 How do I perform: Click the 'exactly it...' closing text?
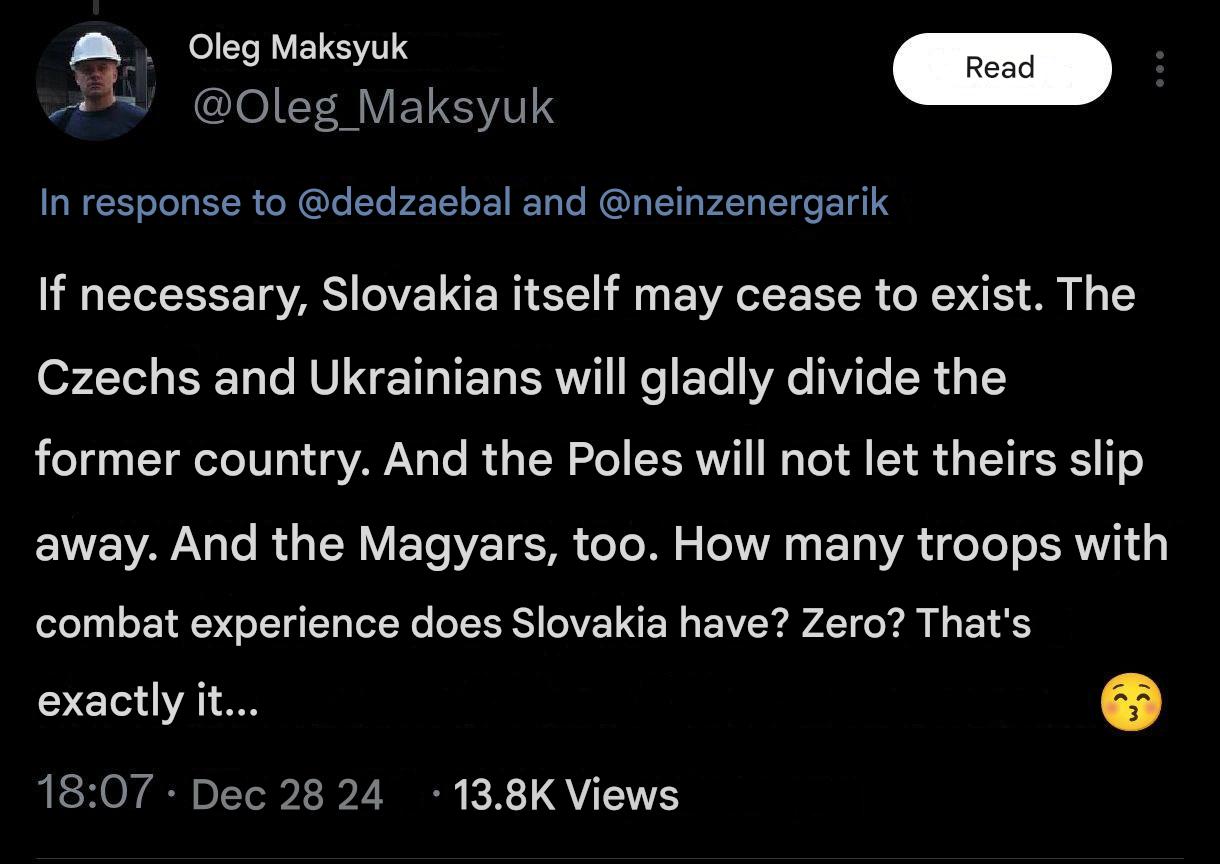[148, 702]
